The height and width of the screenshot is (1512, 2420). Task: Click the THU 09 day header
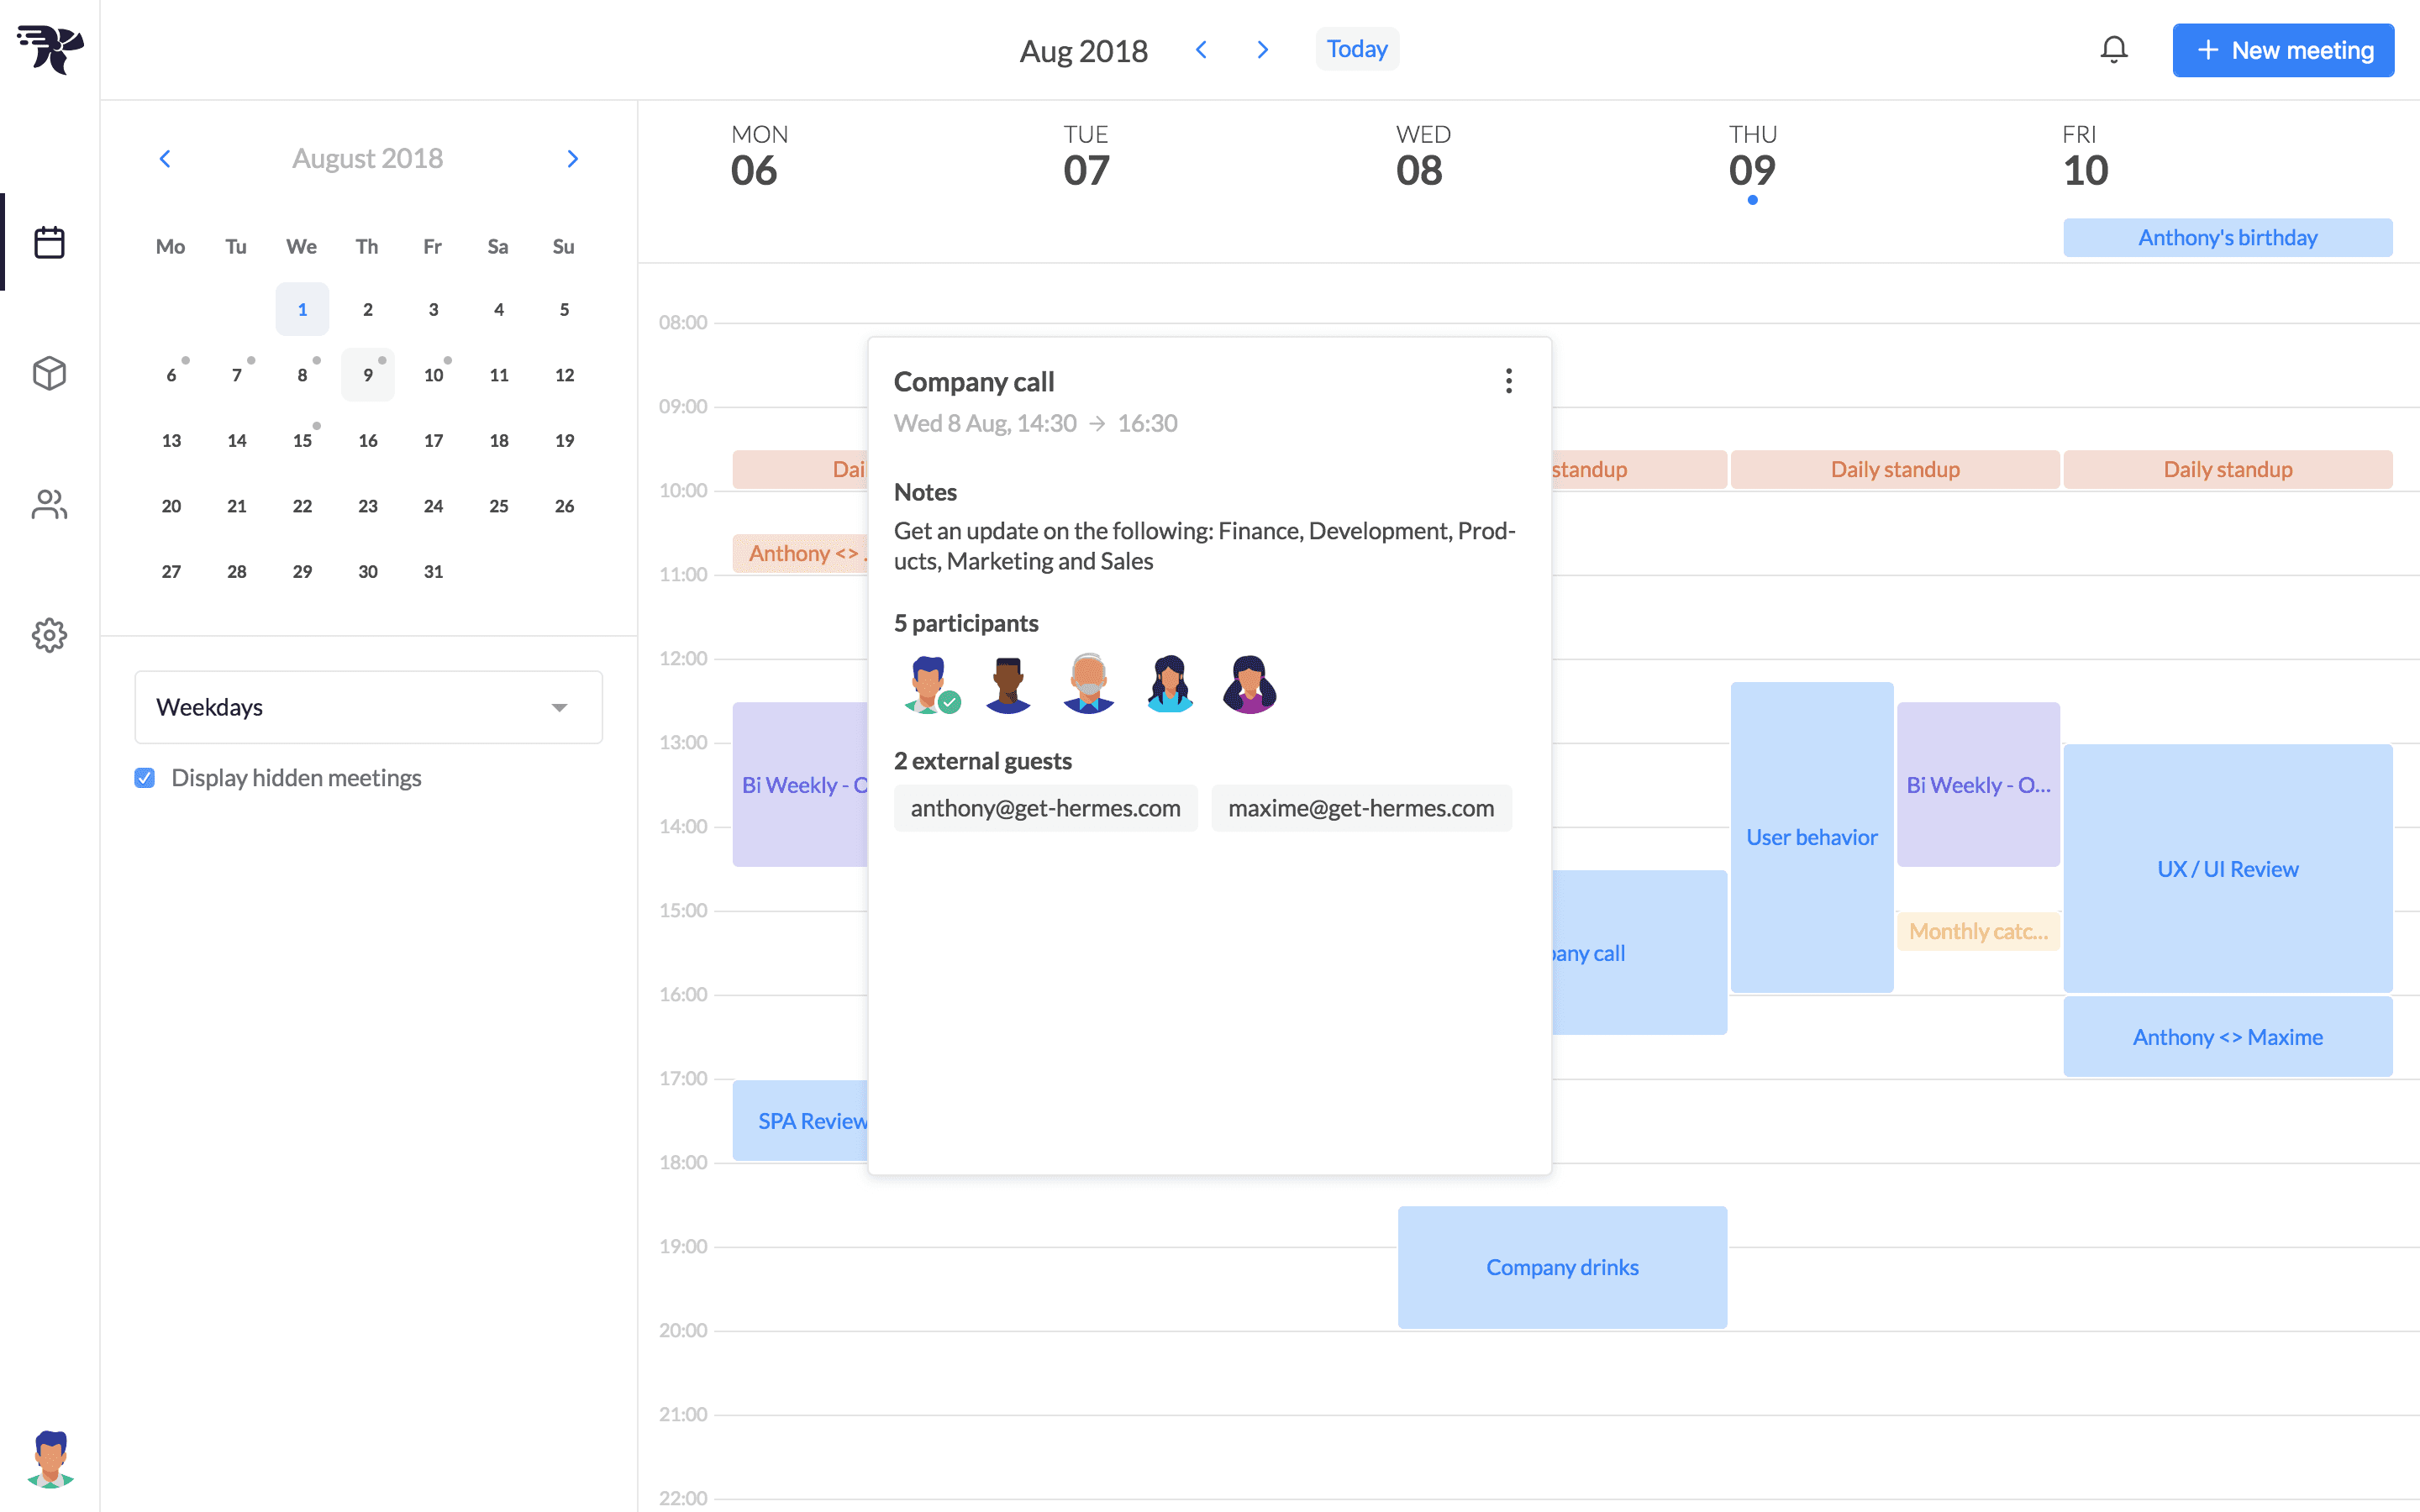(1753, 157)
